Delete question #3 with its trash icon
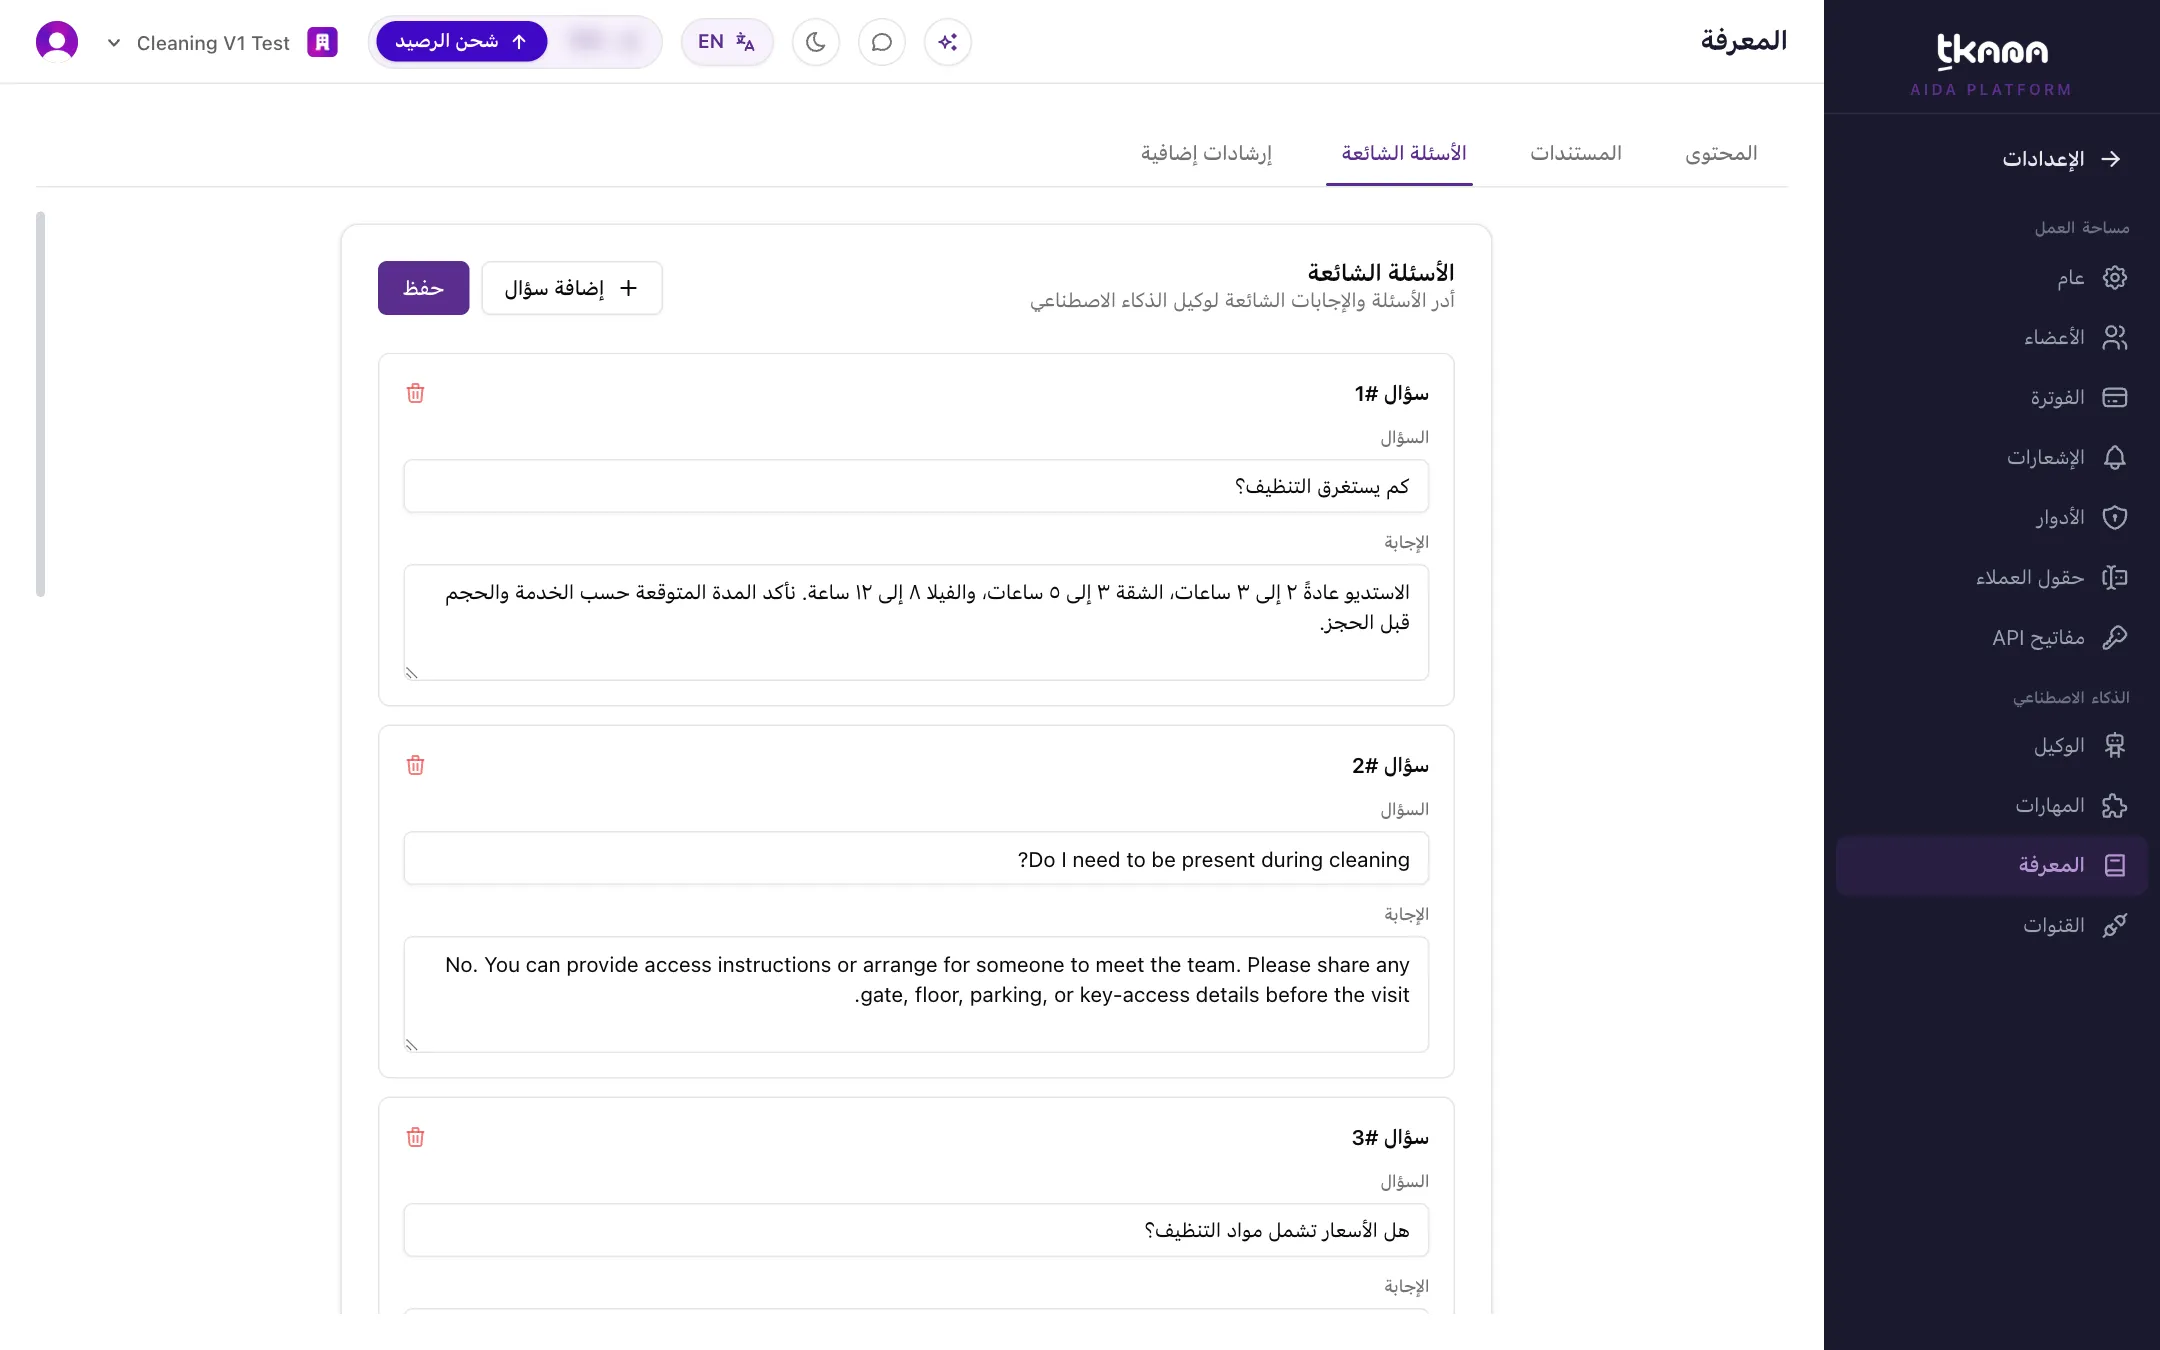This screenshot has width=2160, height=1350. pos(415,1137)
